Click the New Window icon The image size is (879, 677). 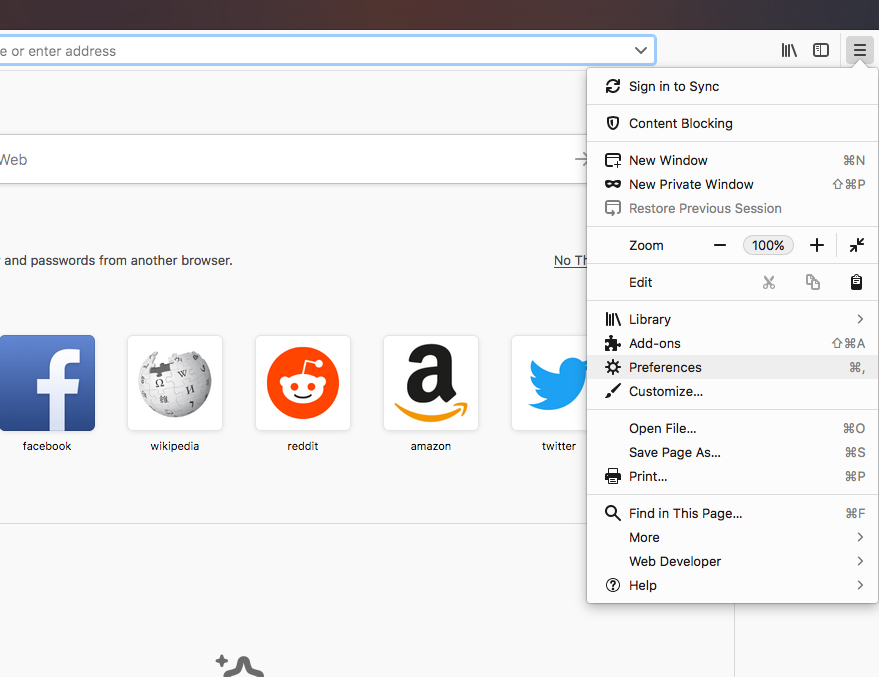pyautogui.click(x=613, y=160)
